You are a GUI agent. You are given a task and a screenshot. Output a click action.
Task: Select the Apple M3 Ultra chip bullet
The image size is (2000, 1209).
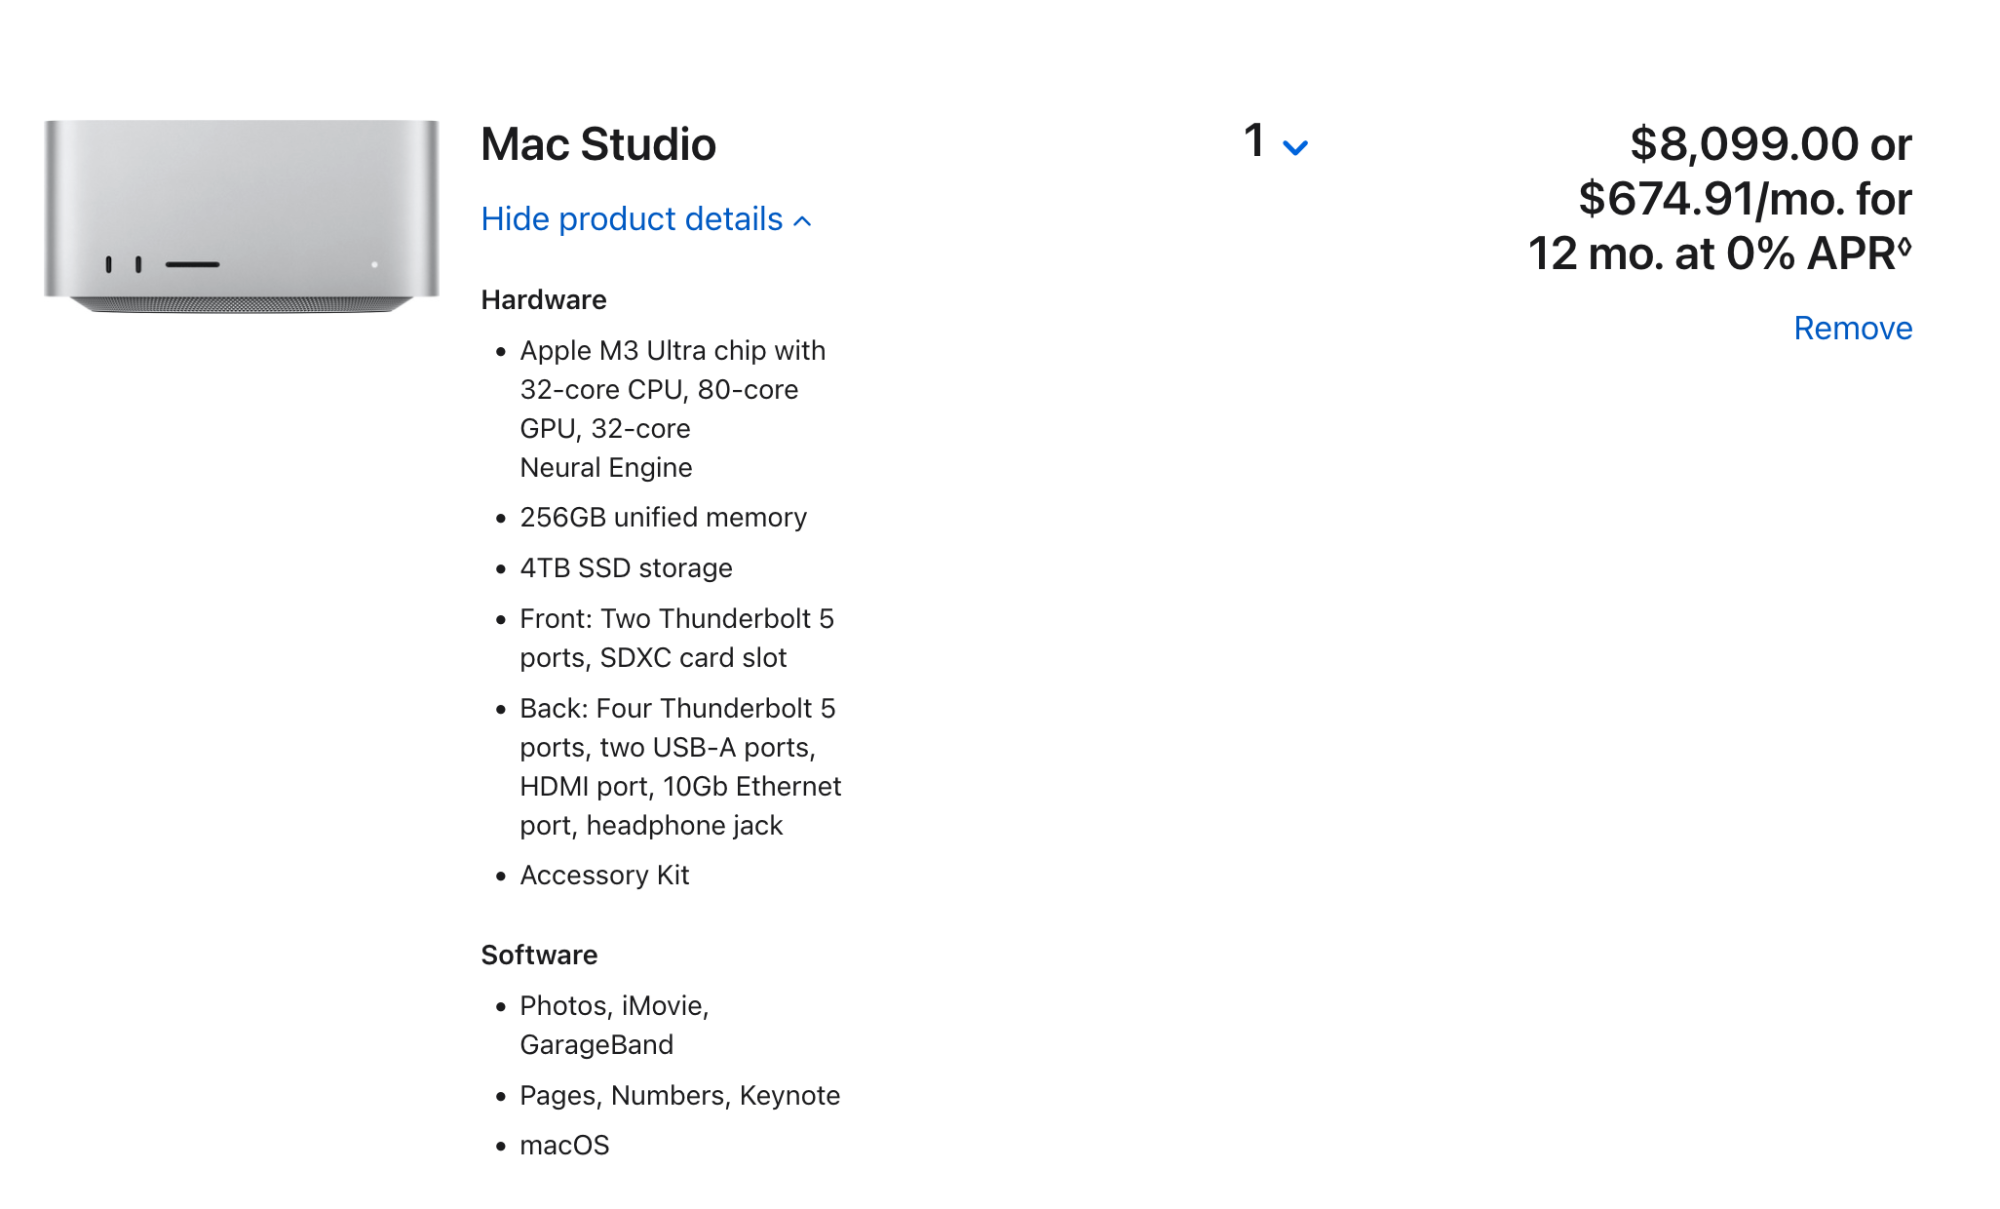(671, 408)
